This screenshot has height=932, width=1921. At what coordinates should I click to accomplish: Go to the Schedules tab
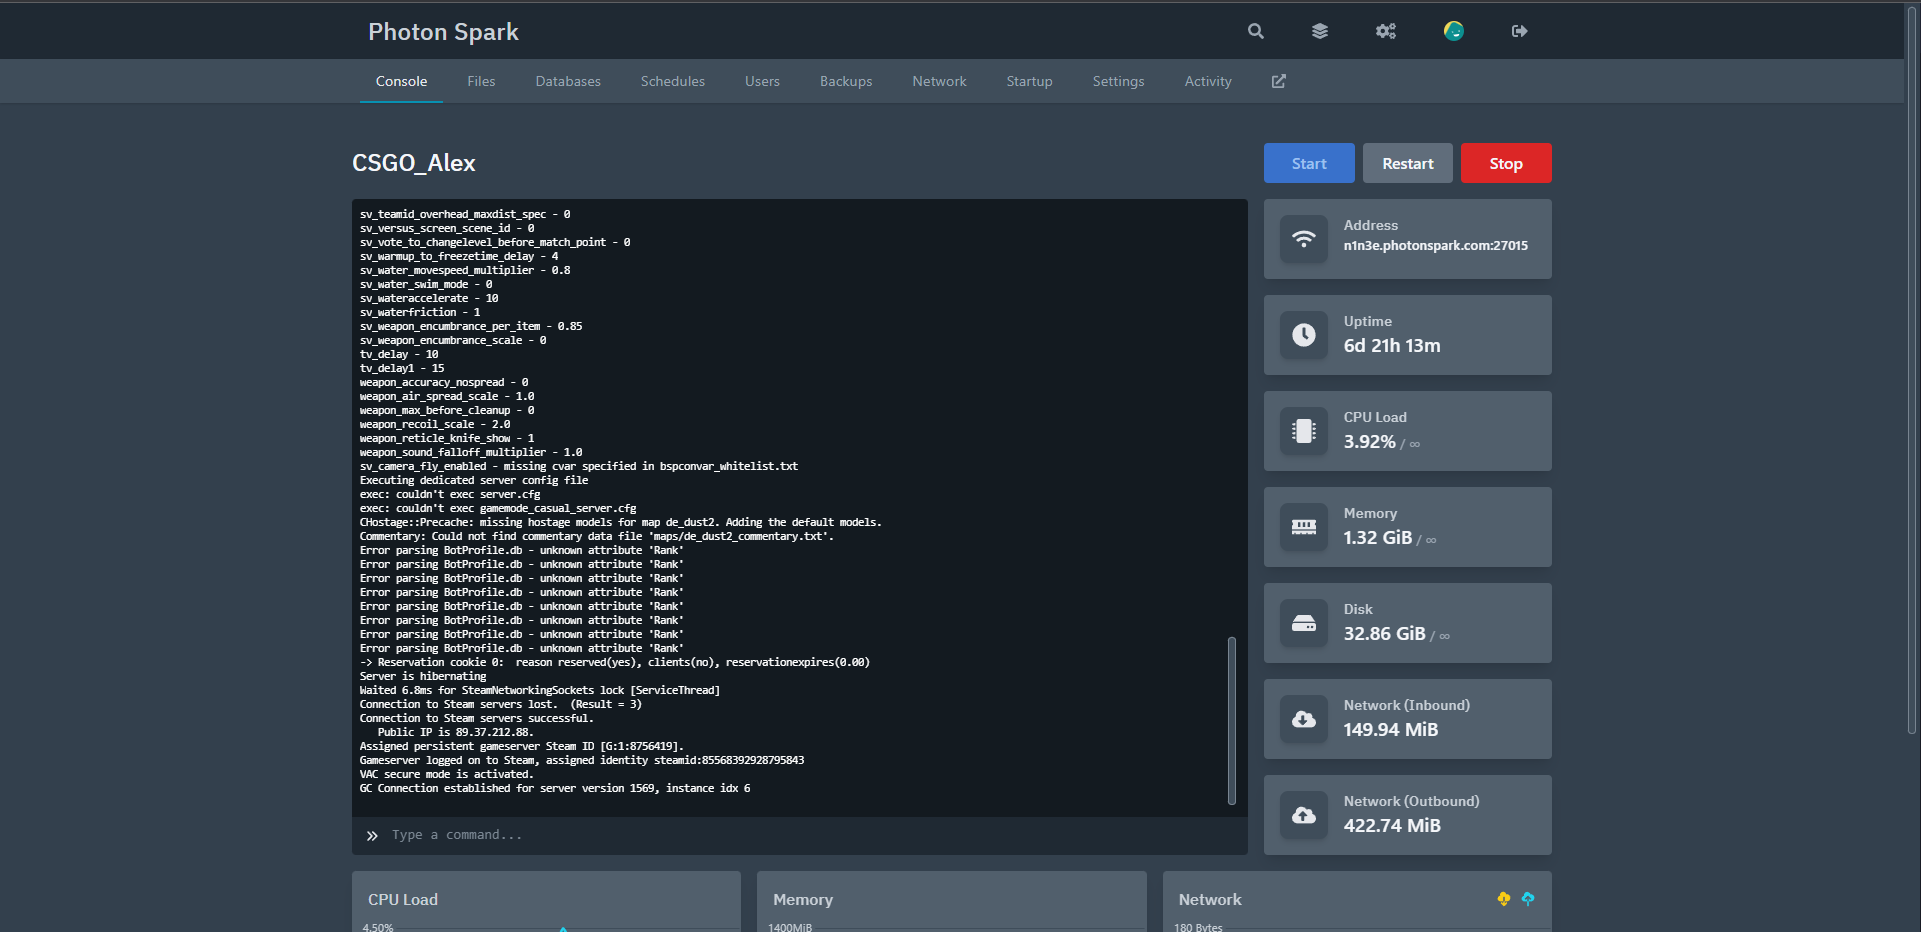pyautogui.click(x=673, y=81)
